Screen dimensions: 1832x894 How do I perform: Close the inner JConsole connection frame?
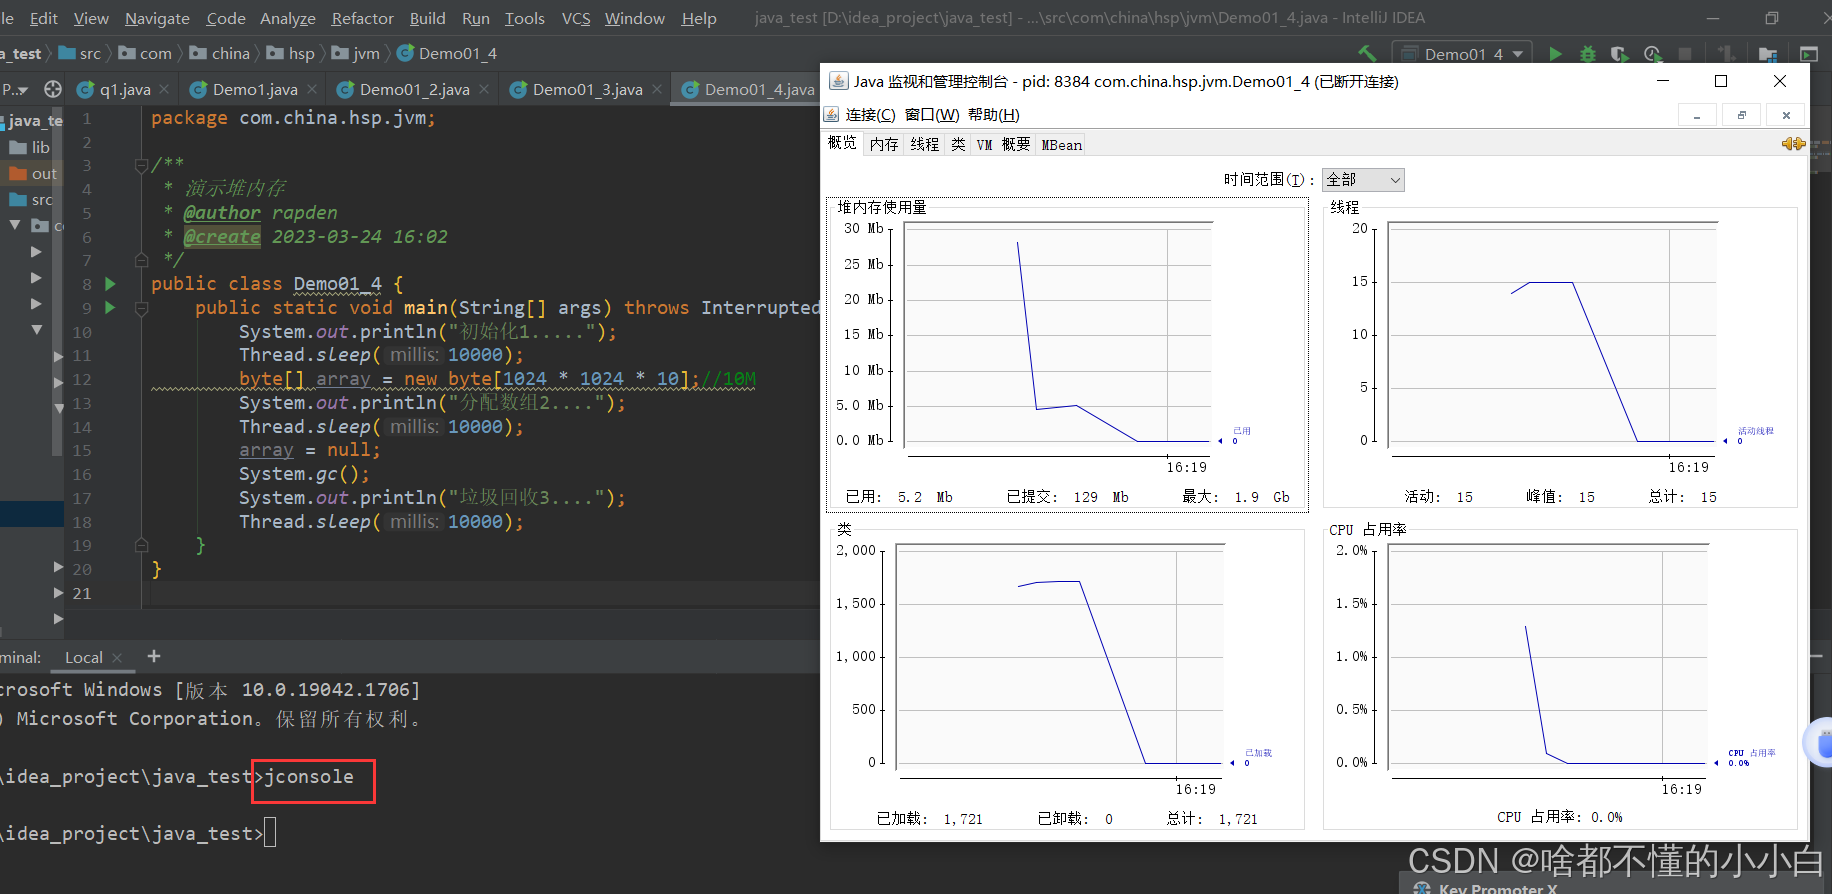point(1786,115)
